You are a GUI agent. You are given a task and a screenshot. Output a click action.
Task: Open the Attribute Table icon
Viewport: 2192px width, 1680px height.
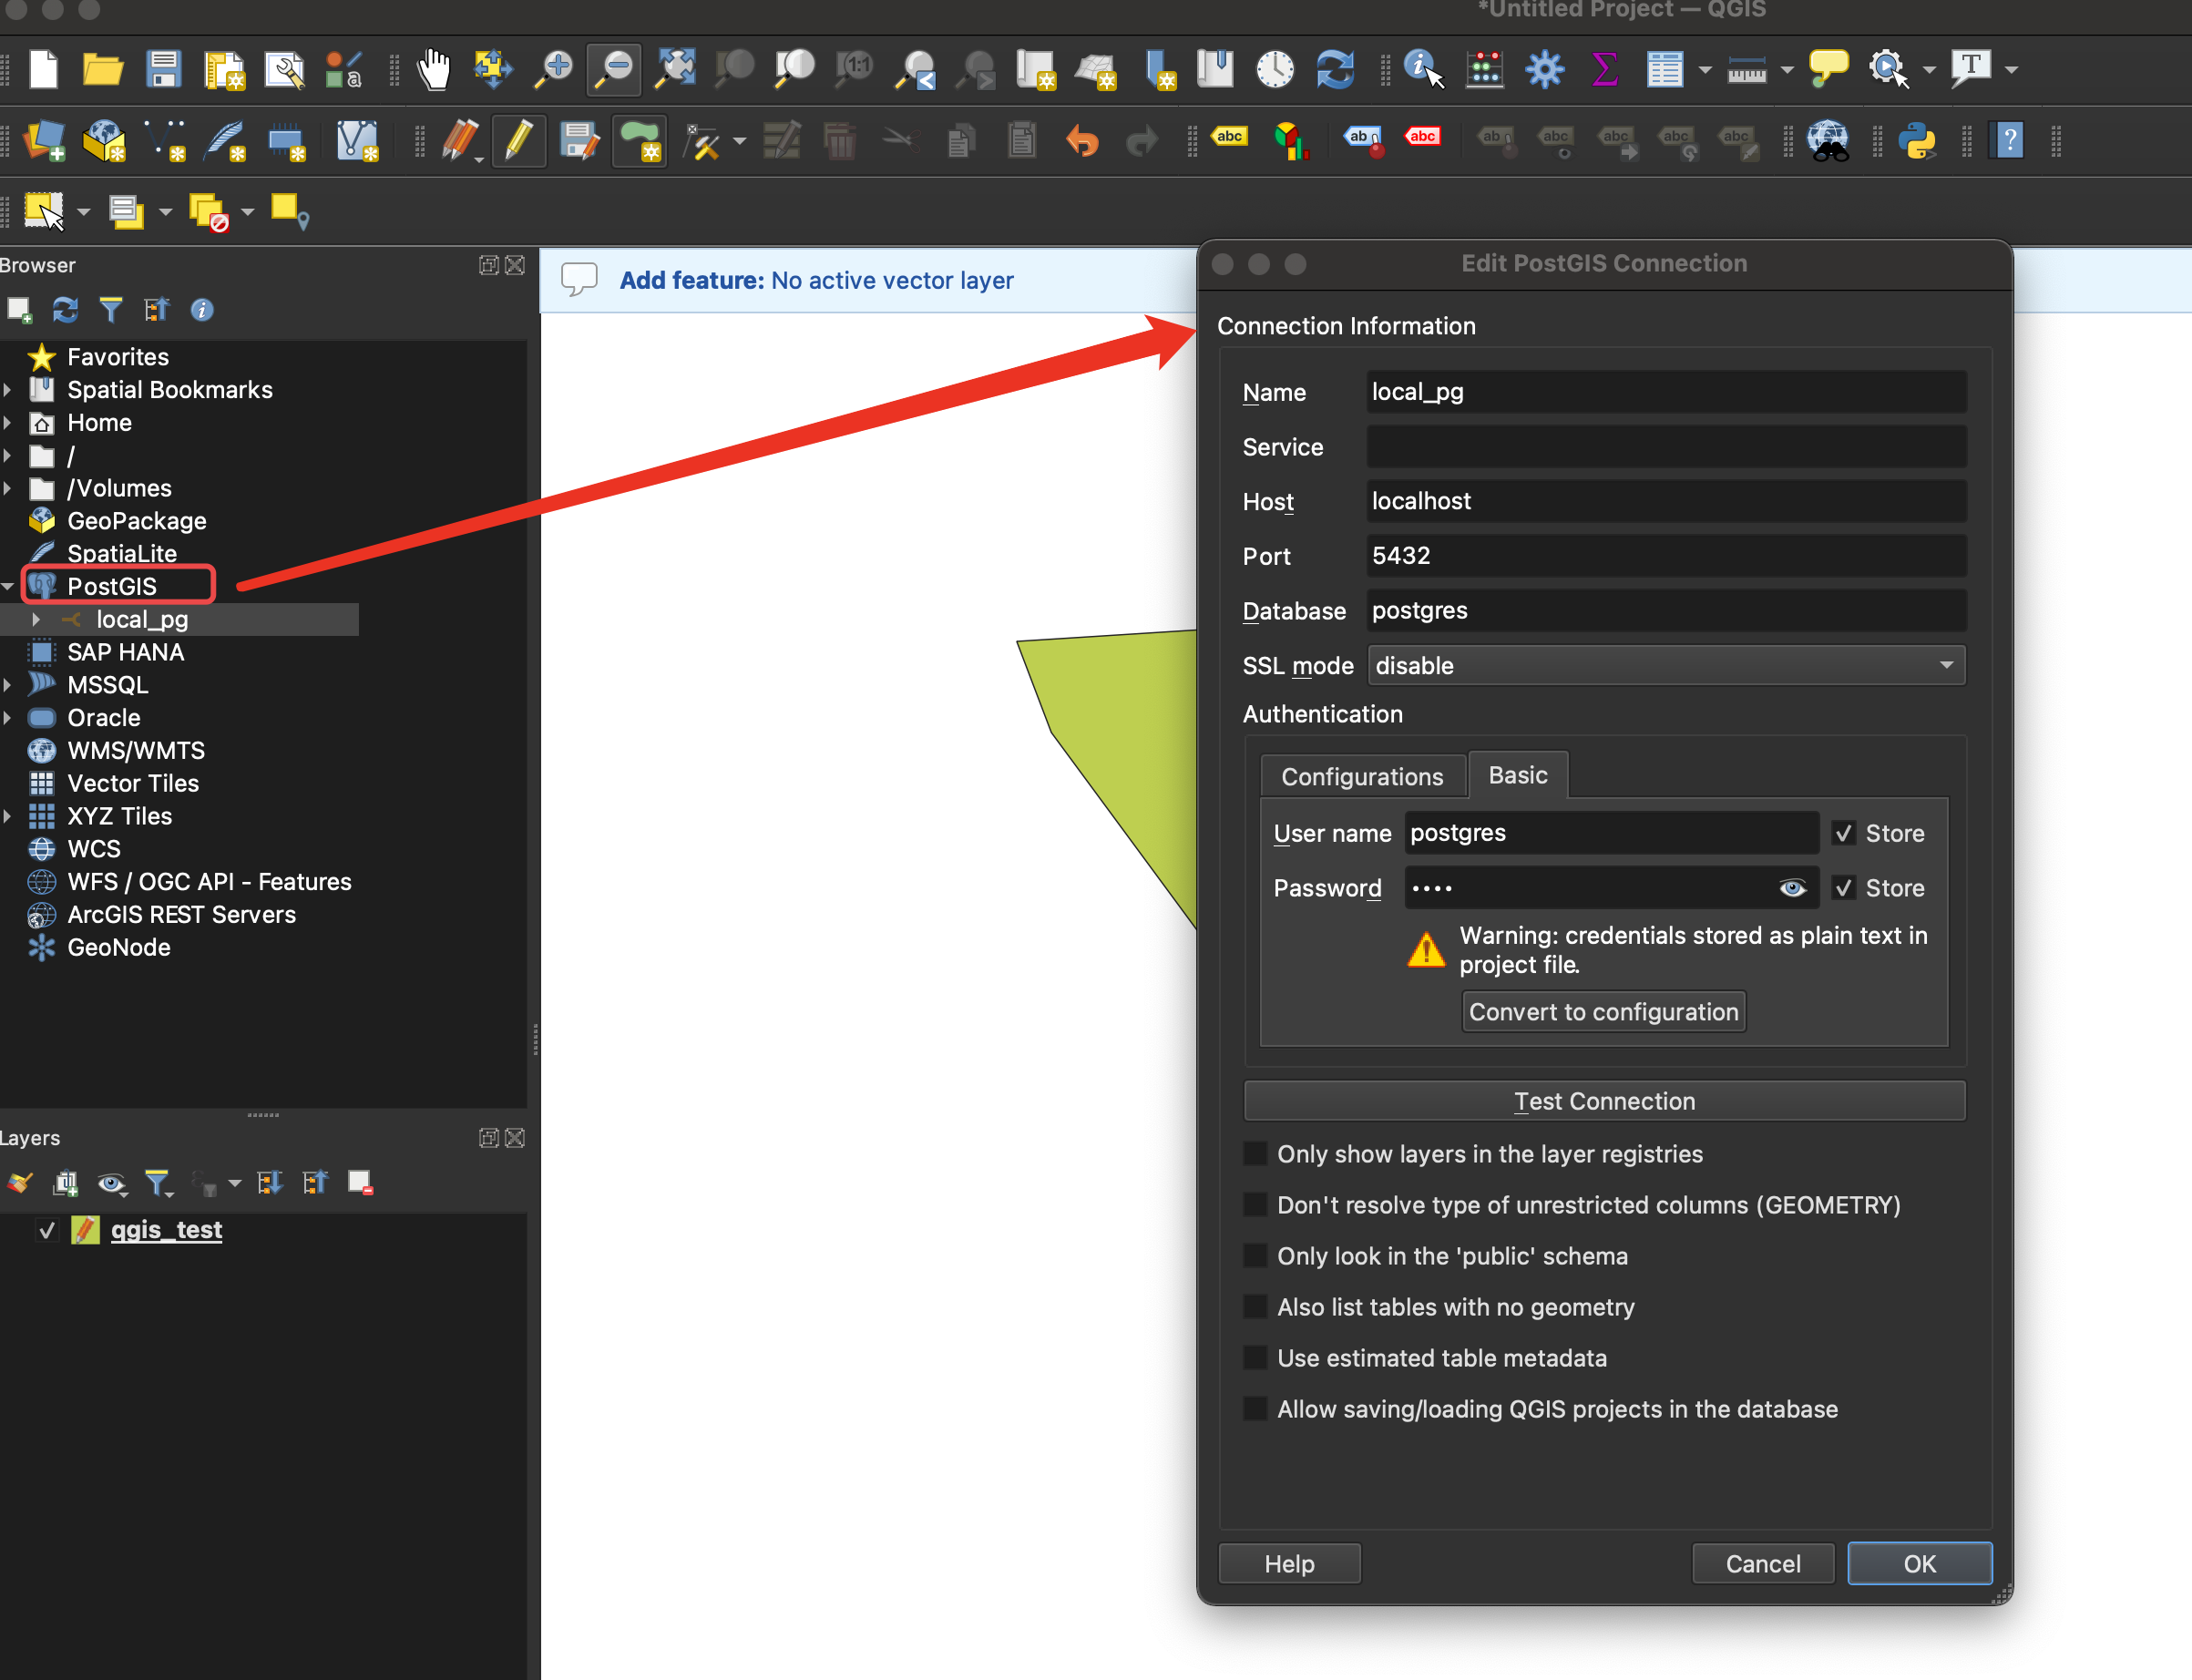pos(1665,68)
